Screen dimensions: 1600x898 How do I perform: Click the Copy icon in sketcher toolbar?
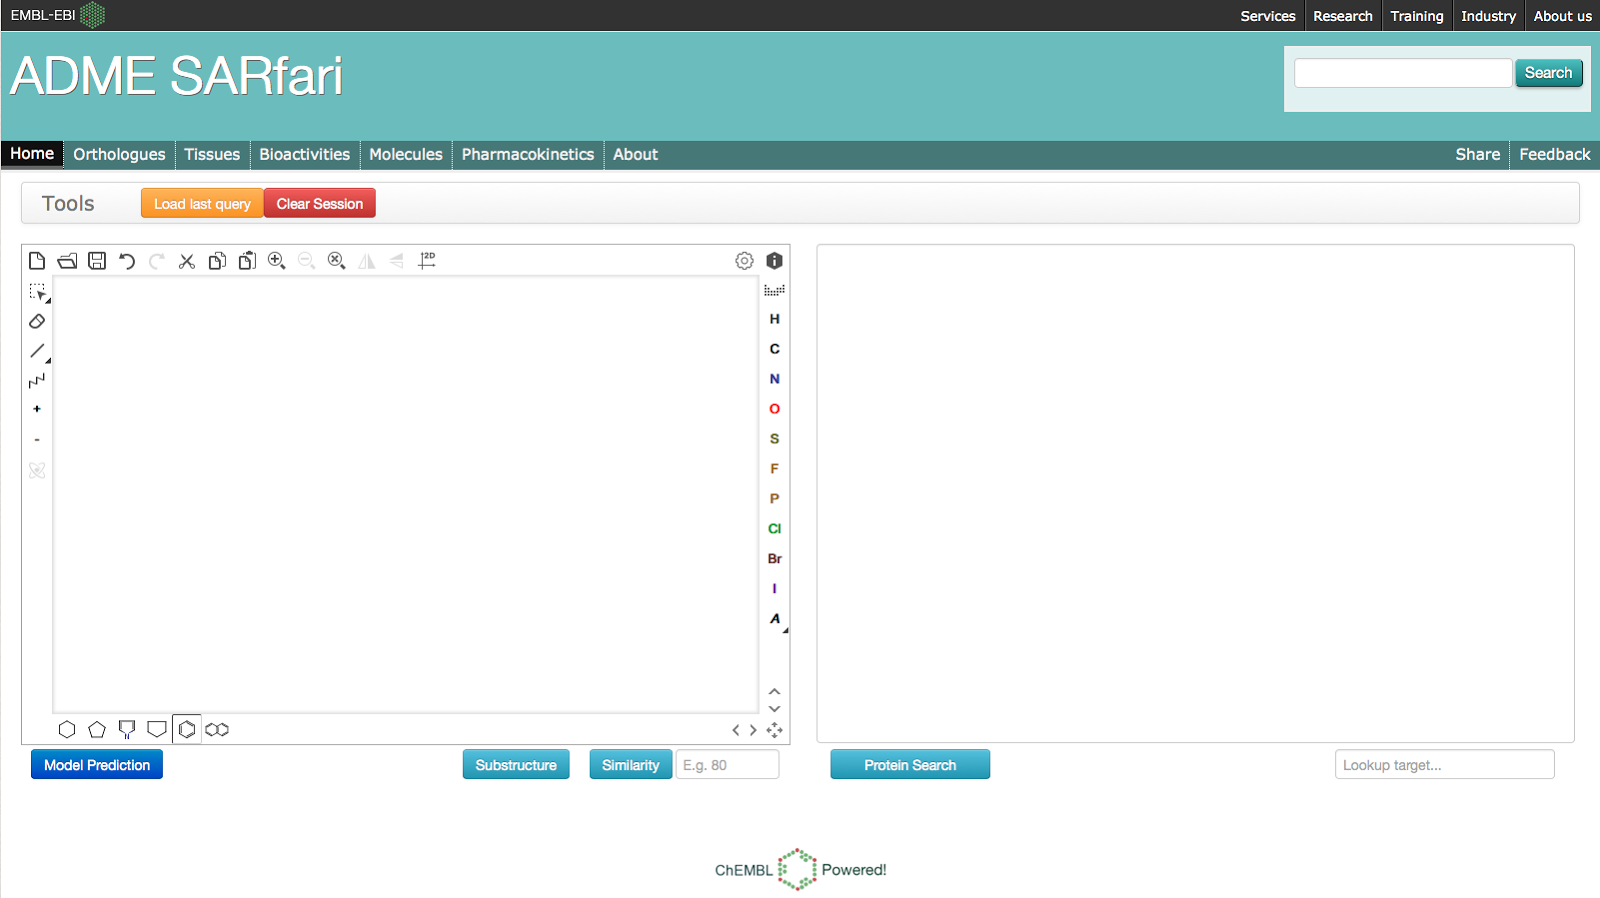[x=217, y=261]
